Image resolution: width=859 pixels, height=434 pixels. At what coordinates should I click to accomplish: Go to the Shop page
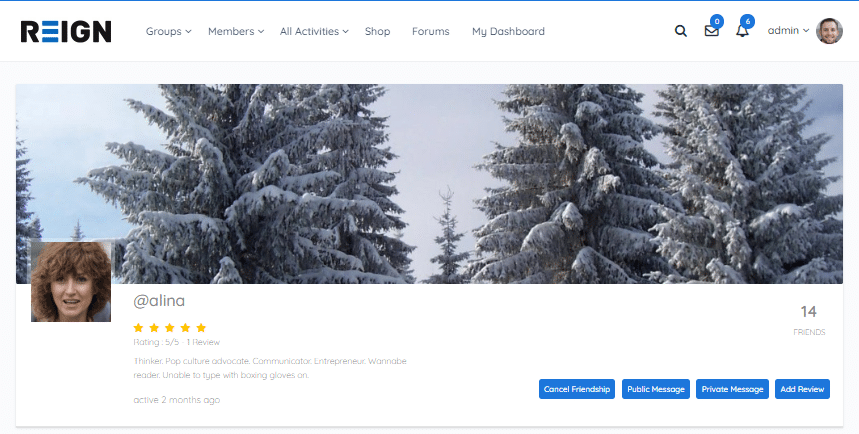(x=377, y=31)
